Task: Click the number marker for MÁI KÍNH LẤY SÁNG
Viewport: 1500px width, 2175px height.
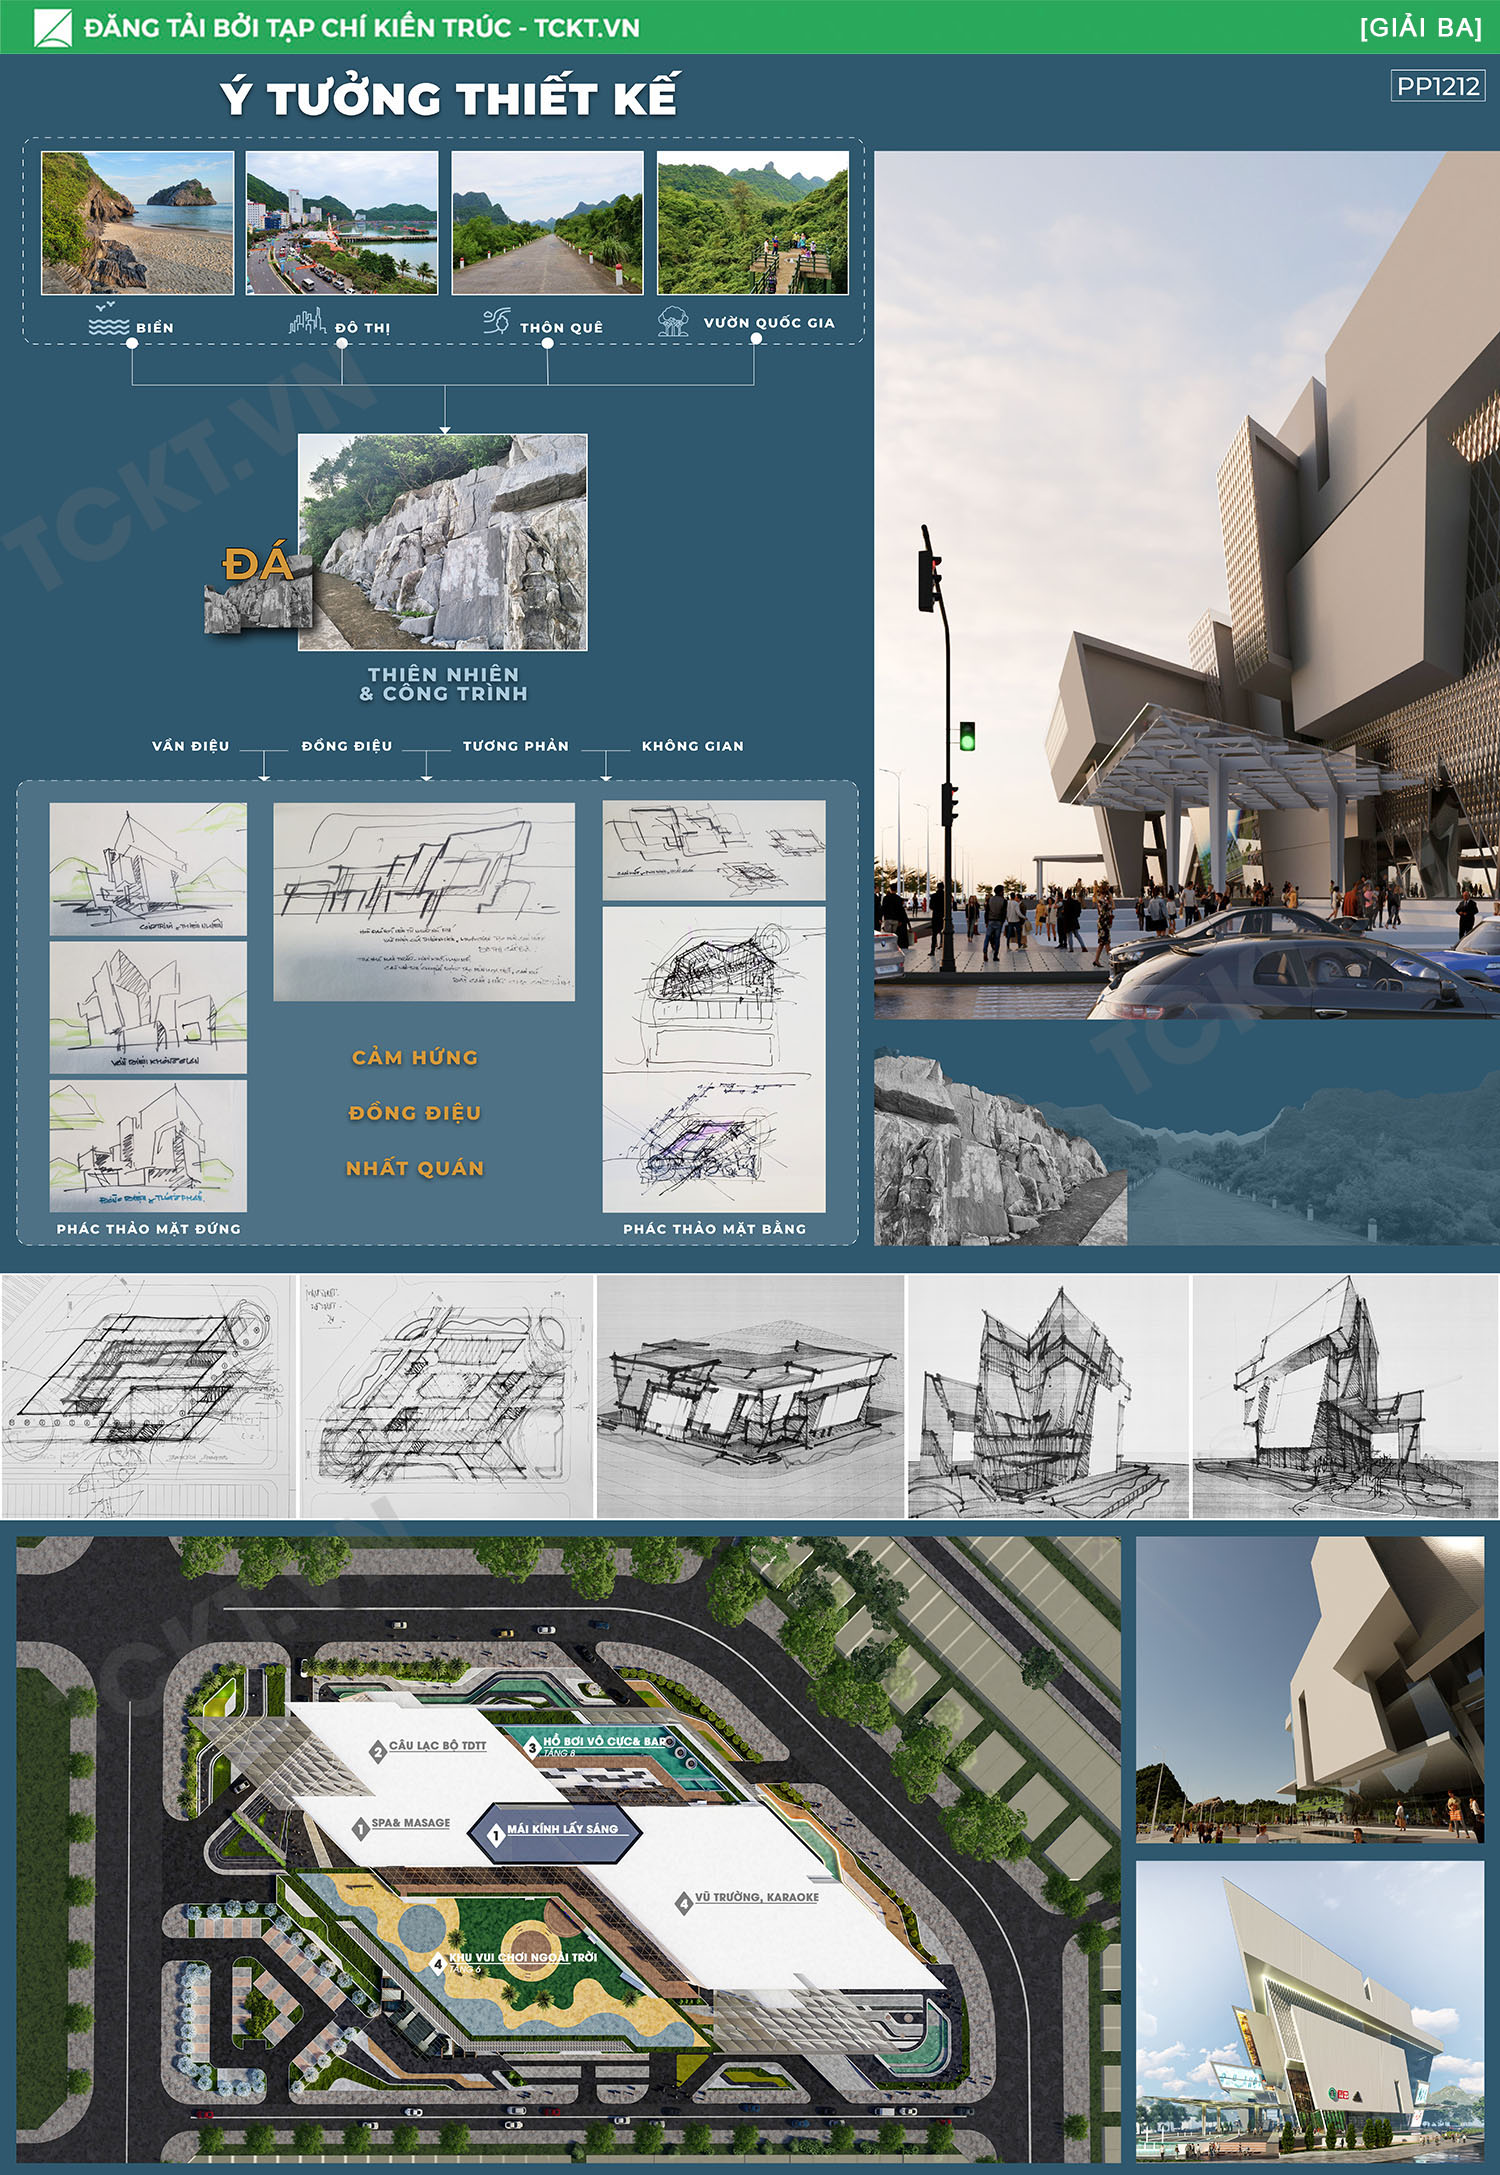Action: point(494,1835)
